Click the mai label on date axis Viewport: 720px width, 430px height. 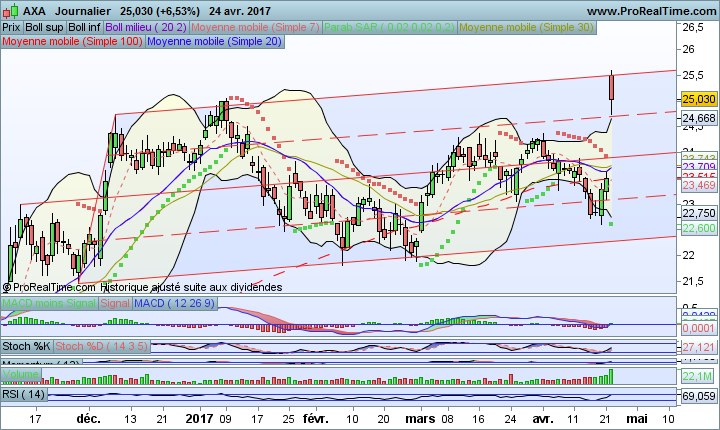point(637,419)
